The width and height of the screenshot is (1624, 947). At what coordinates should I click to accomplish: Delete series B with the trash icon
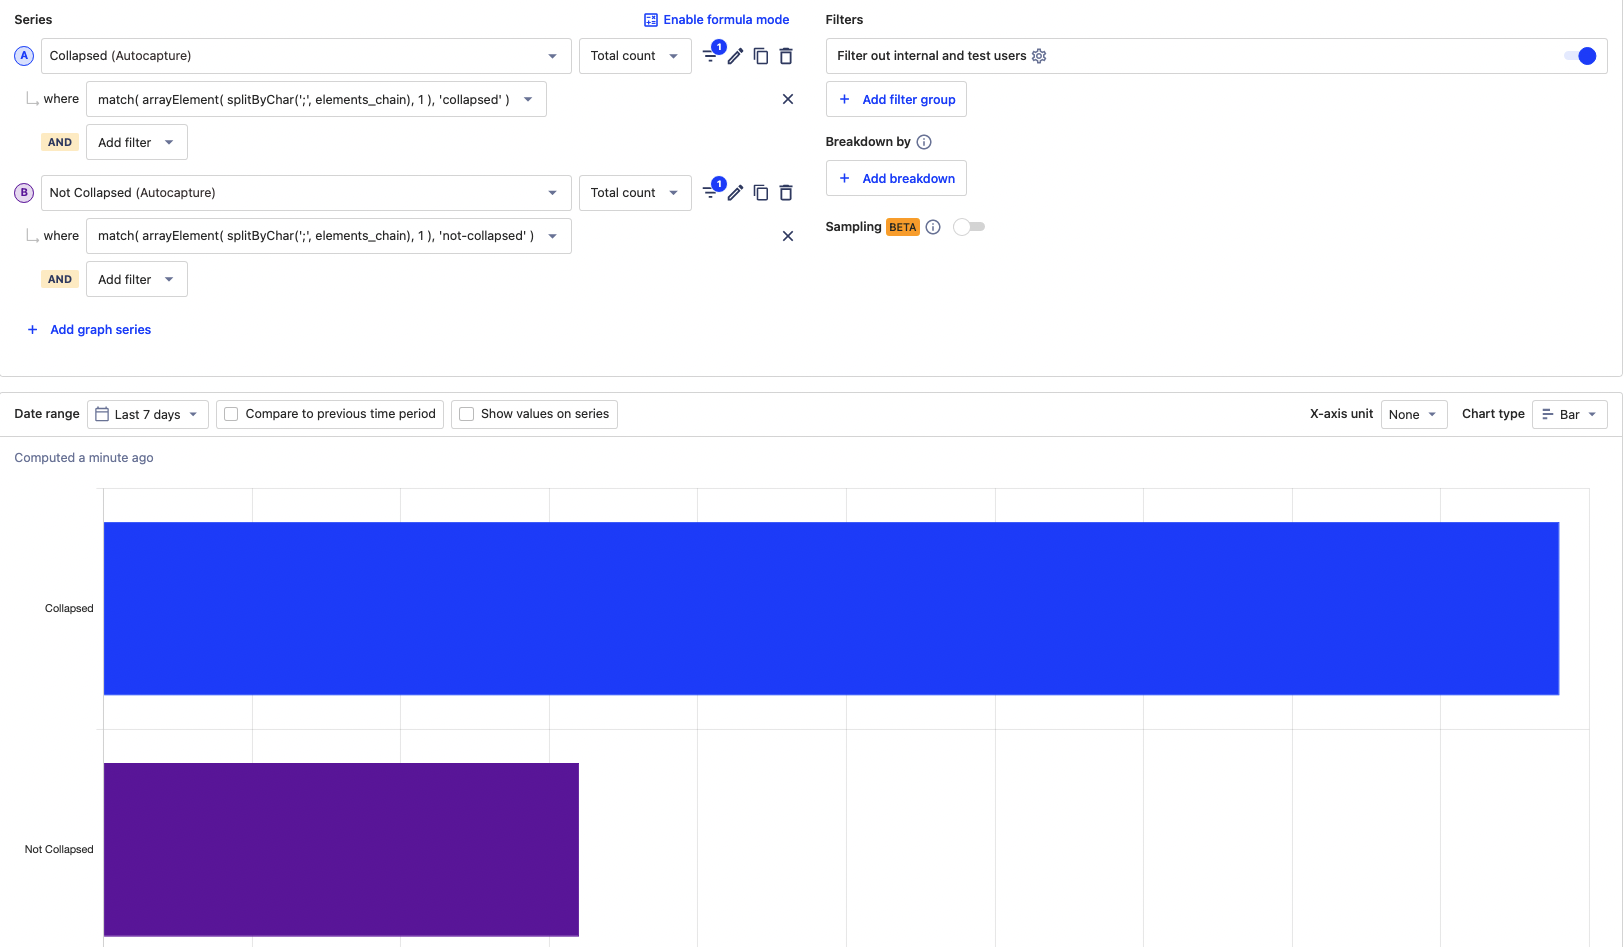tap(786, 193)
